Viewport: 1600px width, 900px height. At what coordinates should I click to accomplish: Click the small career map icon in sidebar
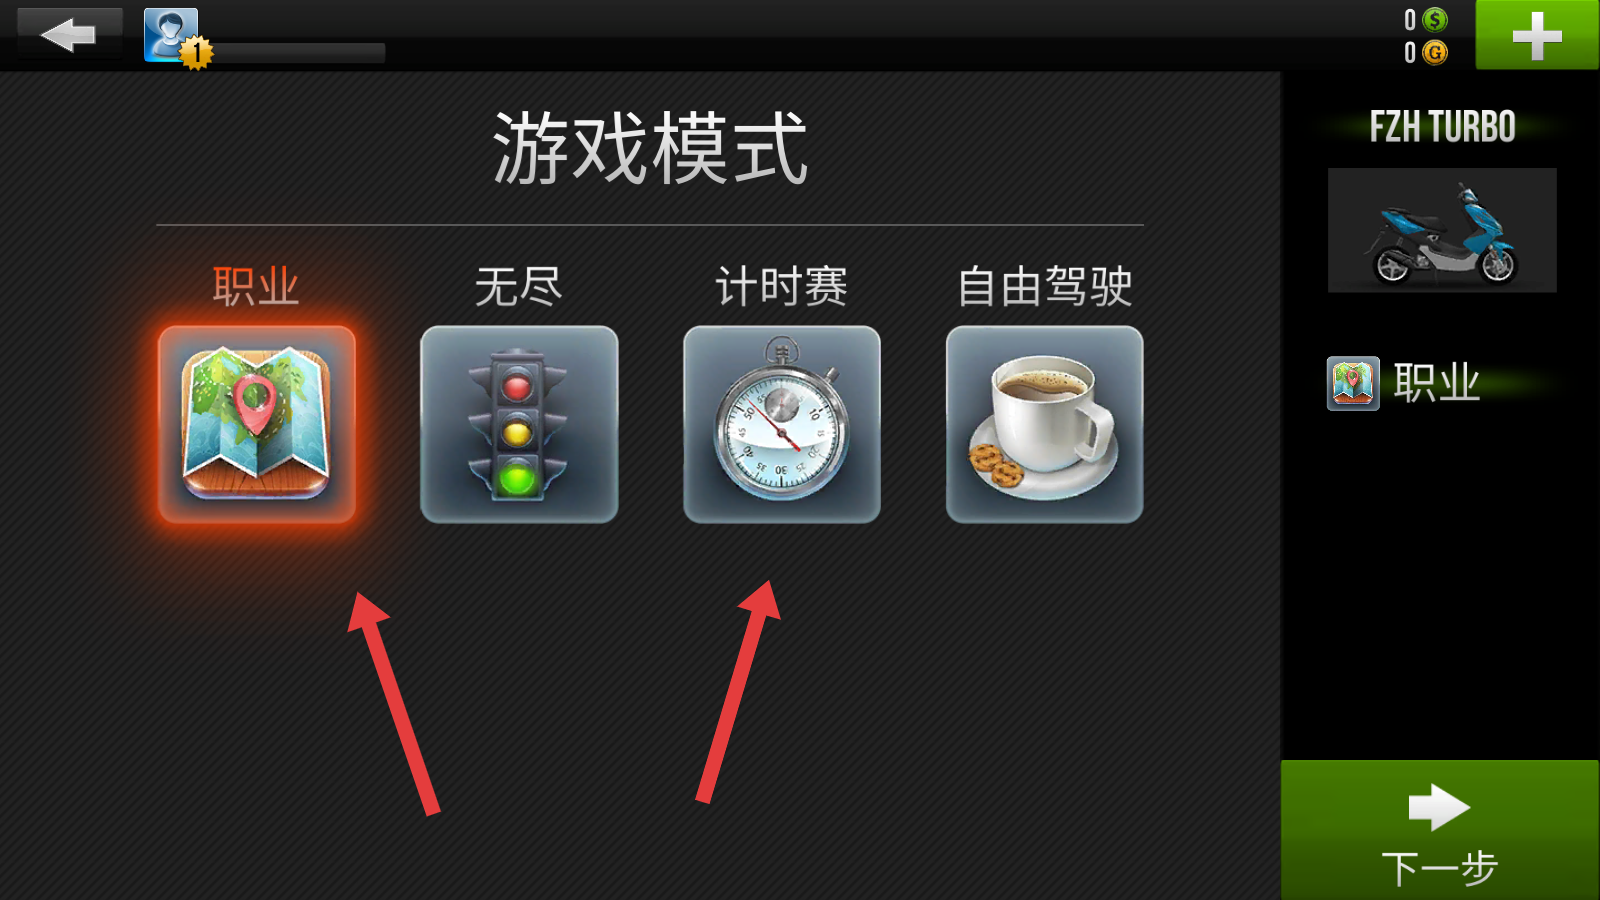[x=1353, y=383]
